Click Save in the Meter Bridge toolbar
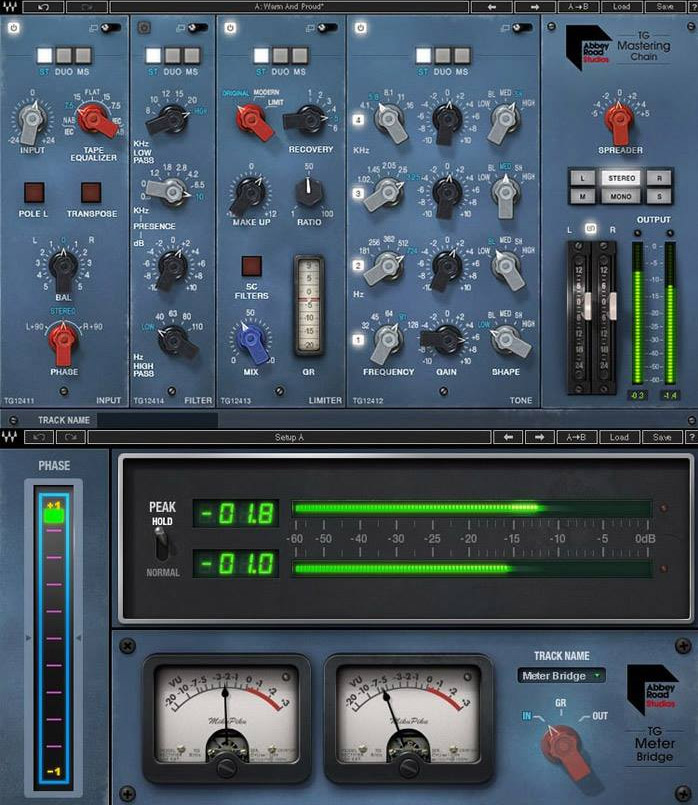Screen dimensions: 698x805 [662, 437]
